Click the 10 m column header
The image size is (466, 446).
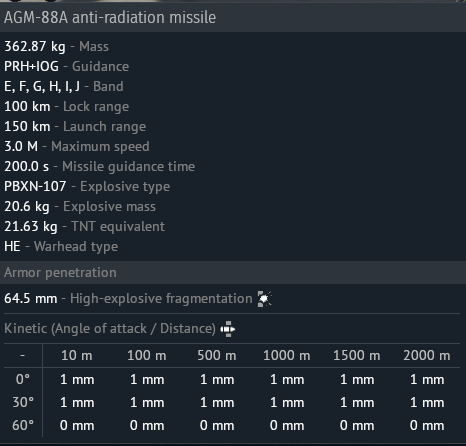tap(77, 356)
